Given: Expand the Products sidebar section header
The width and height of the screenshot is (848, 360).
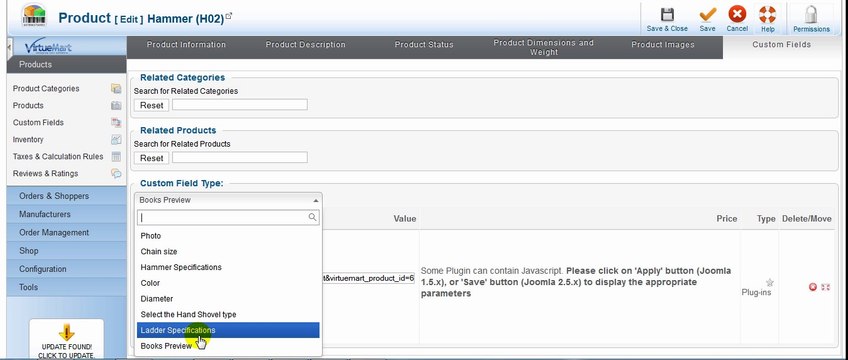Looking at the screenshot, I should [67, 64].
